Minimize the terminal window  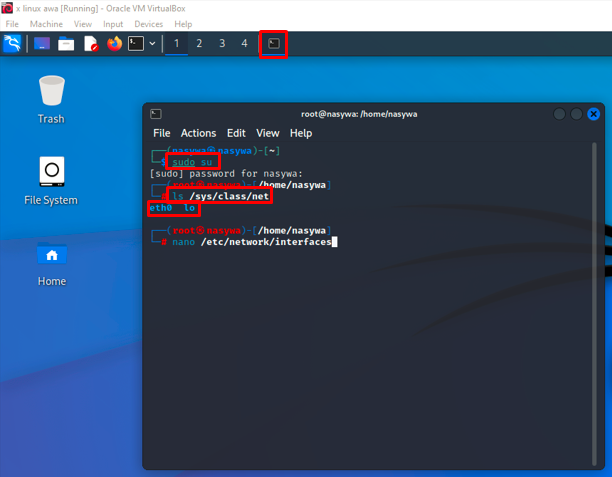point(559,114)
